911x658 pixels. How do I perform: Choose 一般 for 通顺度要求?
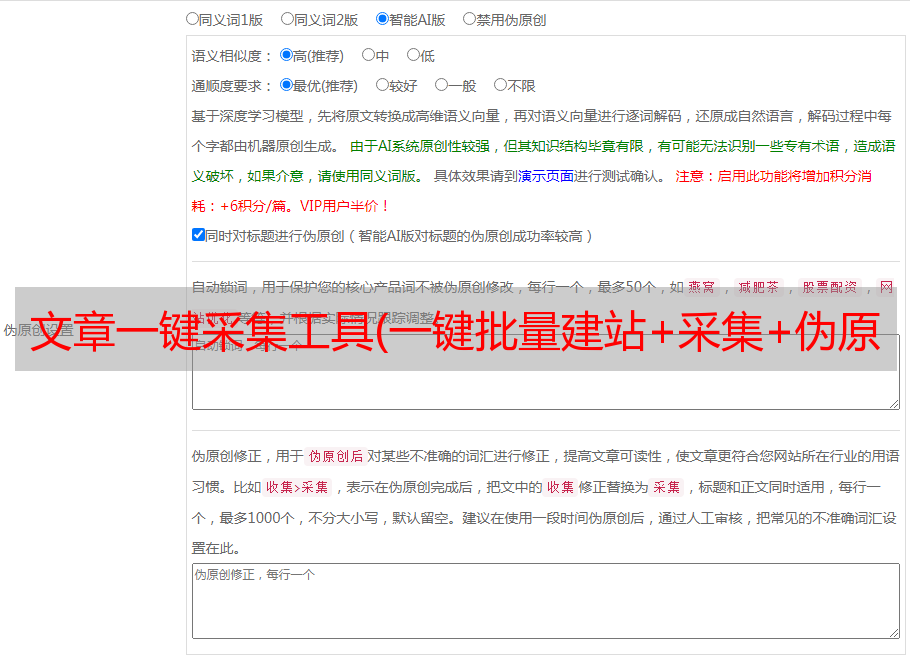441,85
